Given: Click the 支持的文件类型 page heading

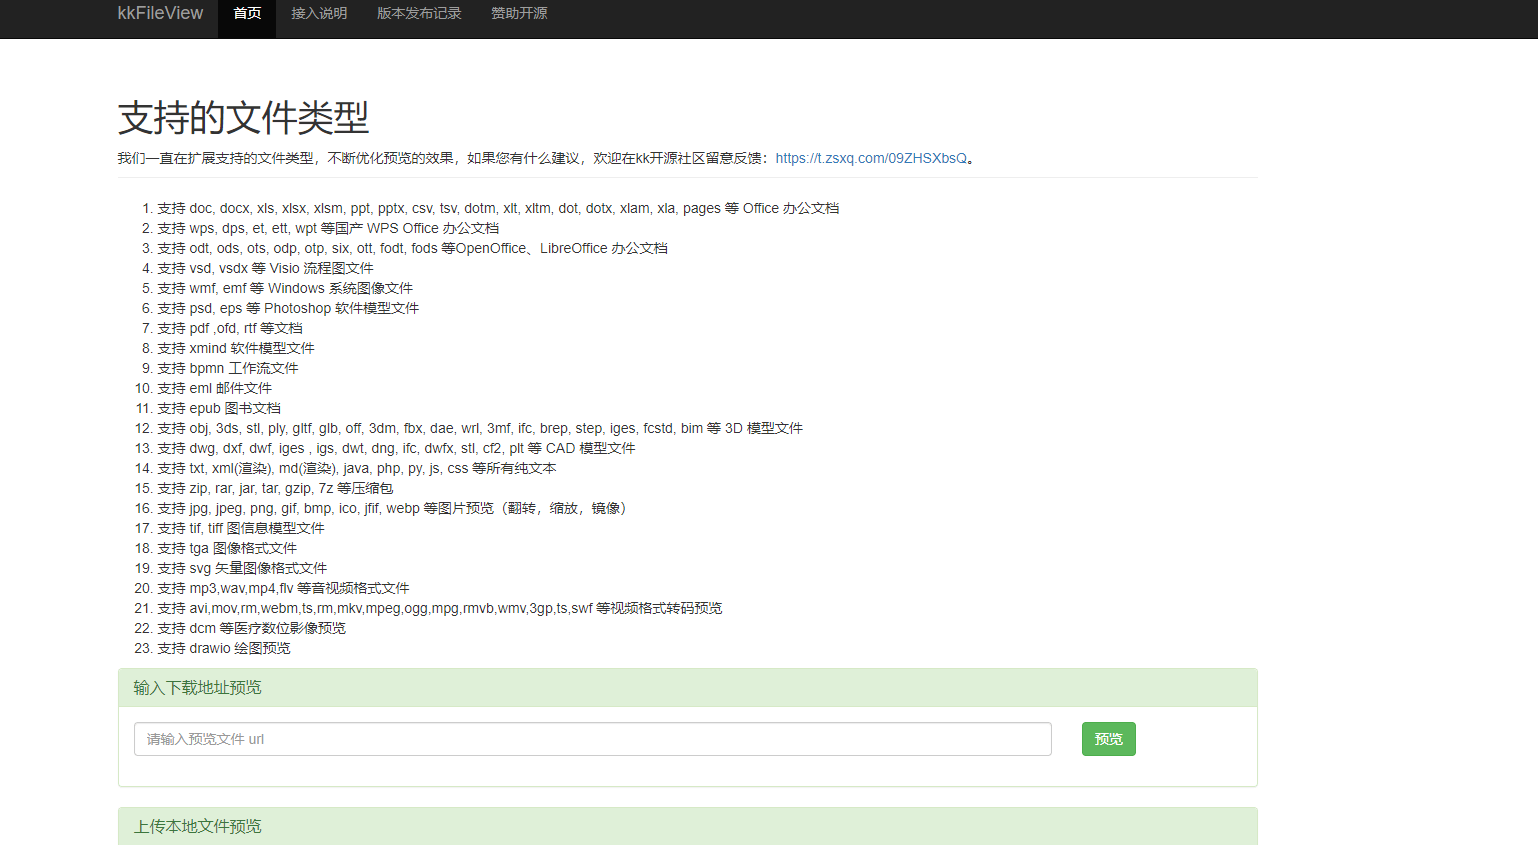Looking at the screenshot, I should pos(243,118).
